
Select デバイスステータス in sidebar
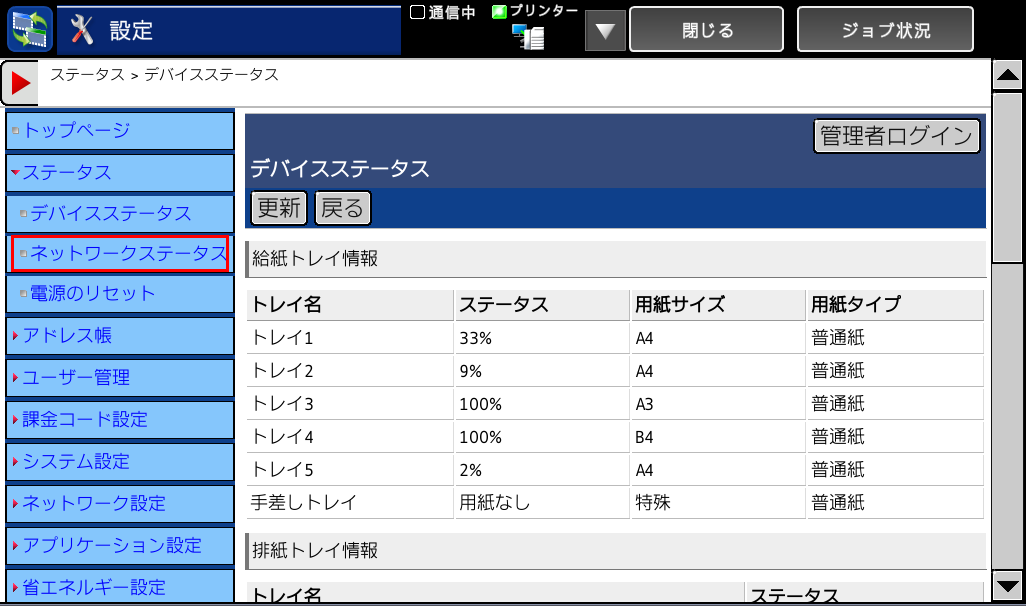tap(110, 214)
